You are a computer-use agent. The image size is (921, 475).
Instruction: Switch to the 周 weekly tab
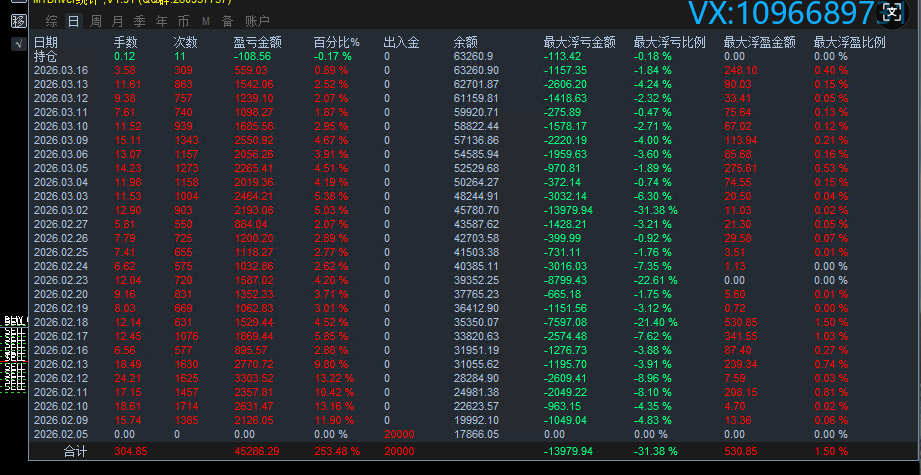coord(95,20)
